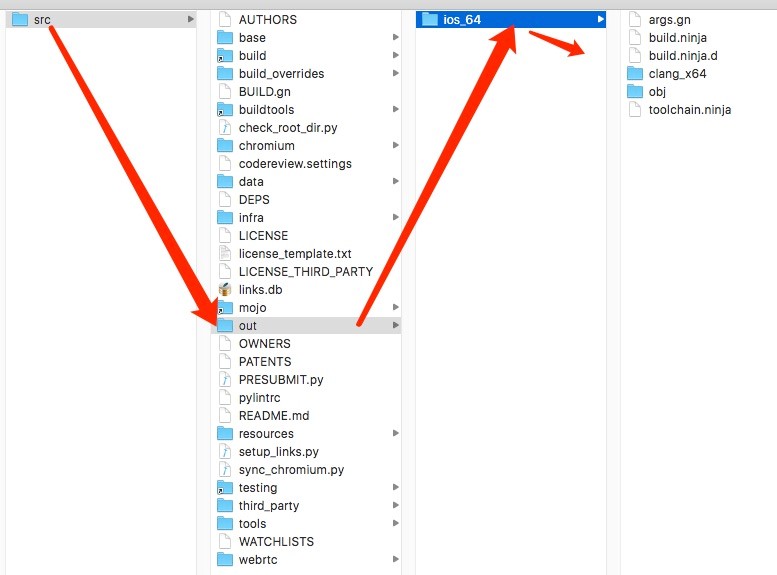Click the clang_x64 folder icon
This screenshot has height=575, width=777.
point(635,73)
